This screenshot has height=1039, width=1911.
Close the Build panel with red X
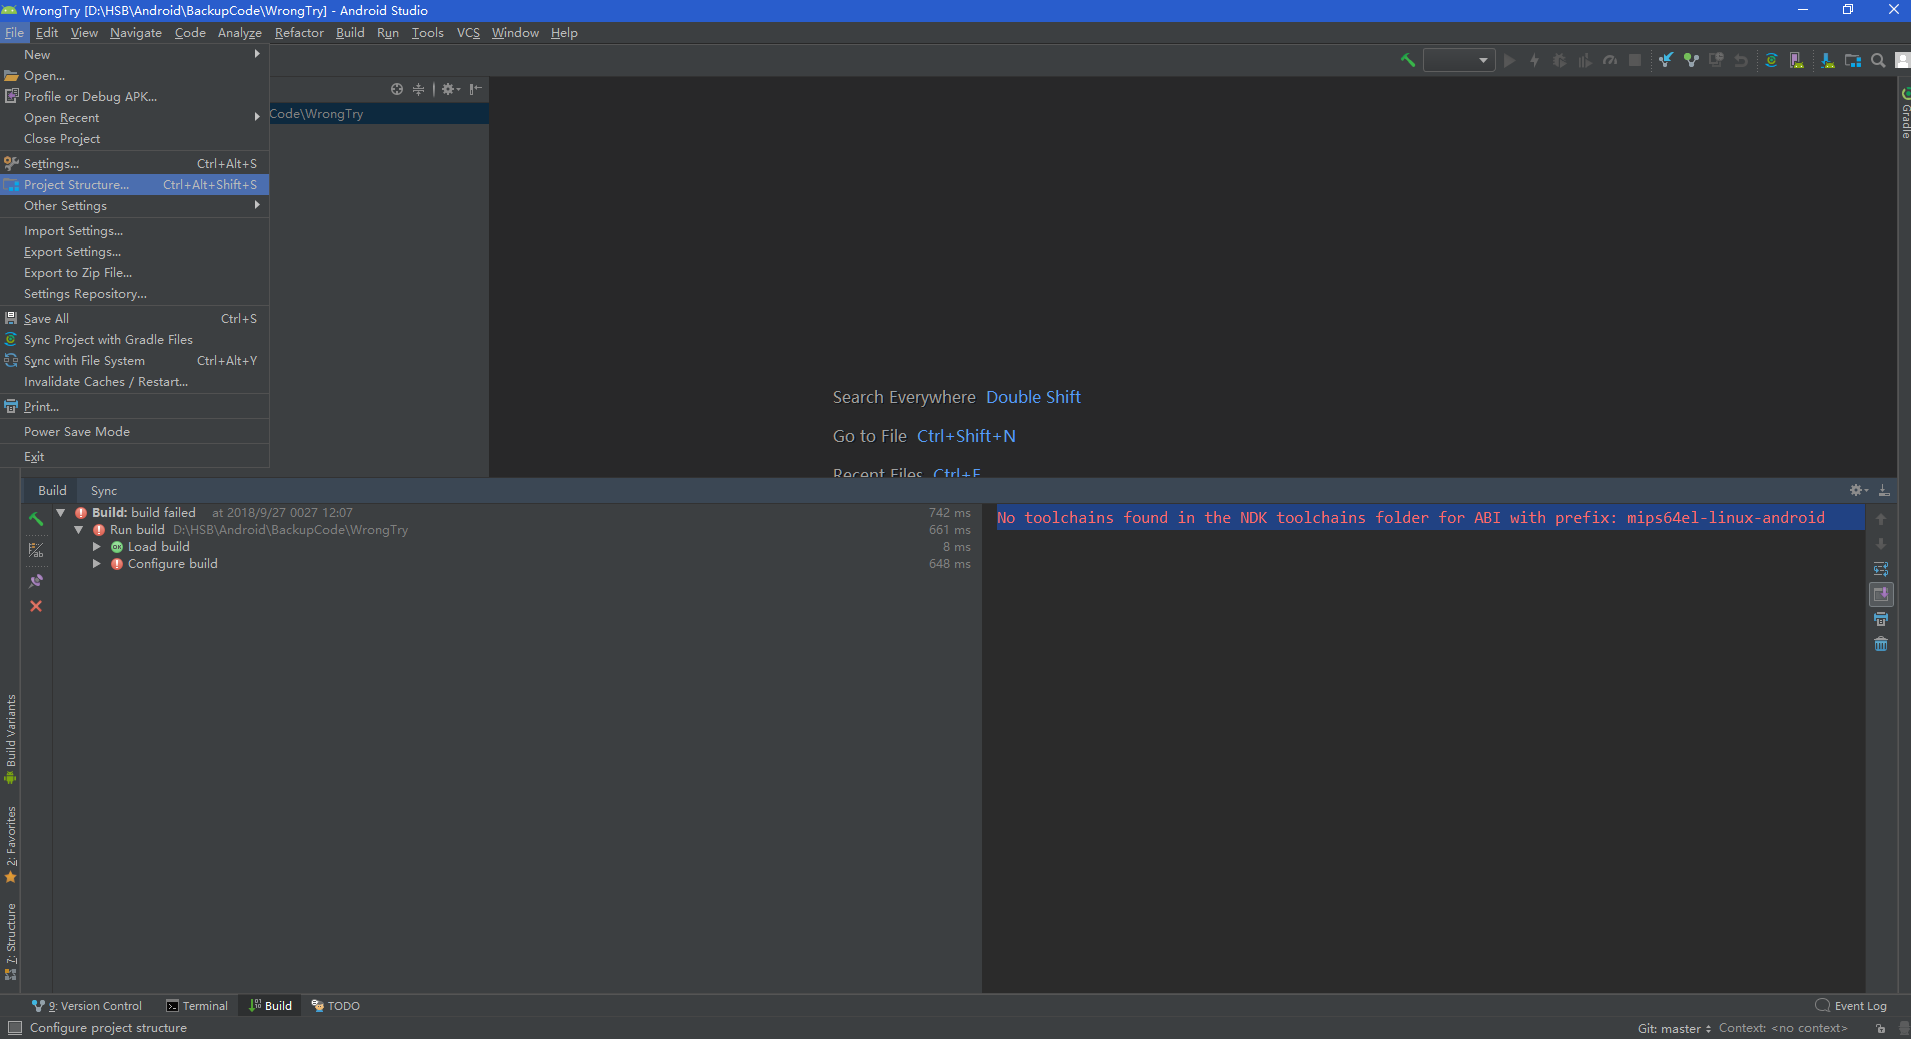[x=36, y=606]
